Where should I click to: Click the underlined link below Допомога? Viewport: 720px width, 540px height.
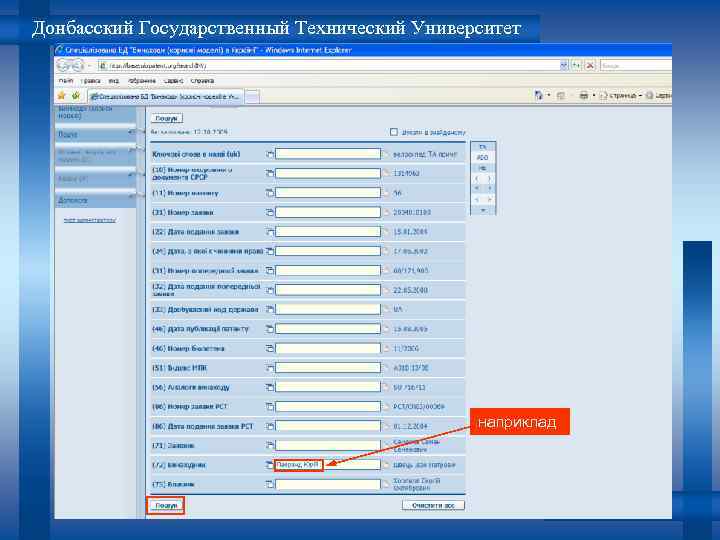pos(90,220)
